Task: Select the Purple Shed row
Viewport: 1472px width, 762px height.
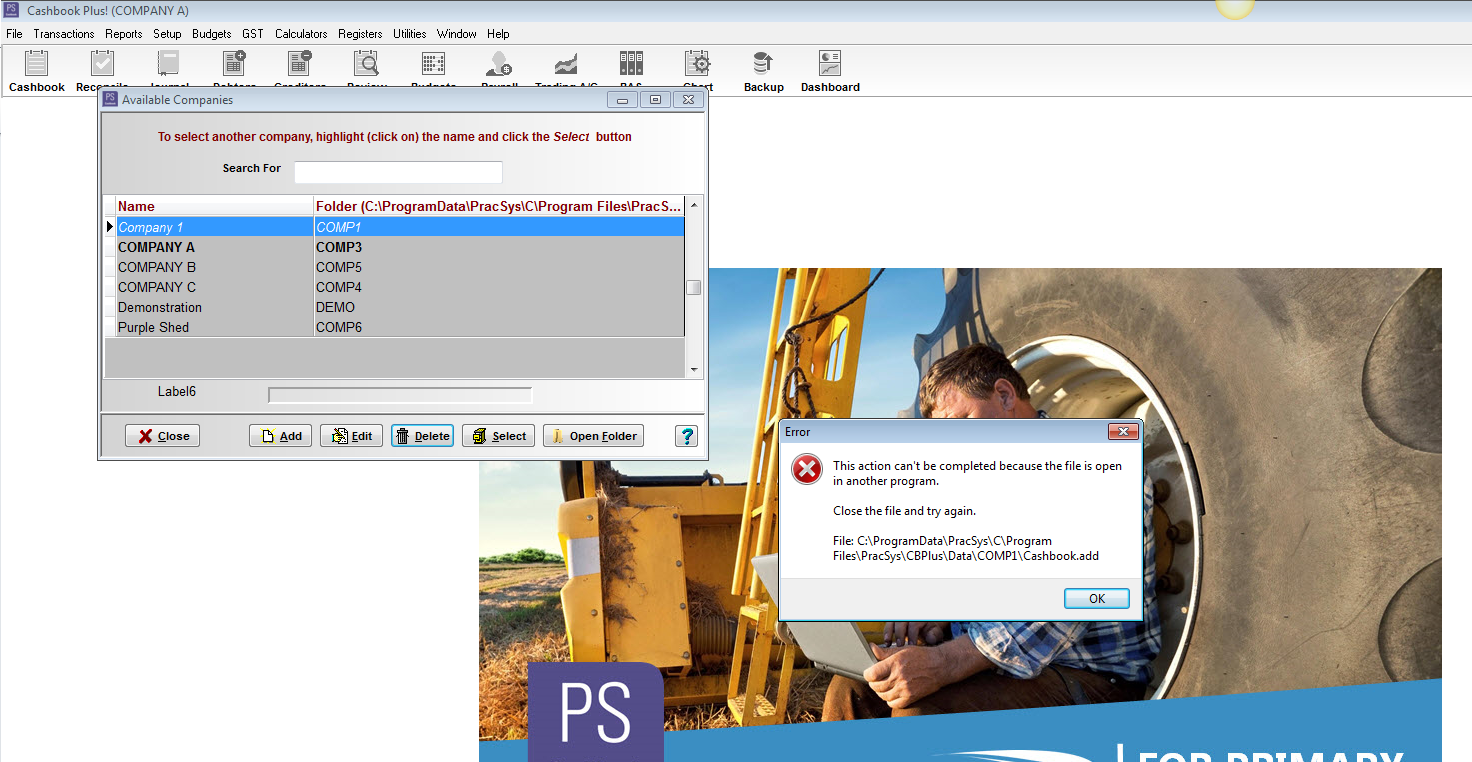Action: tap(394, 327)
